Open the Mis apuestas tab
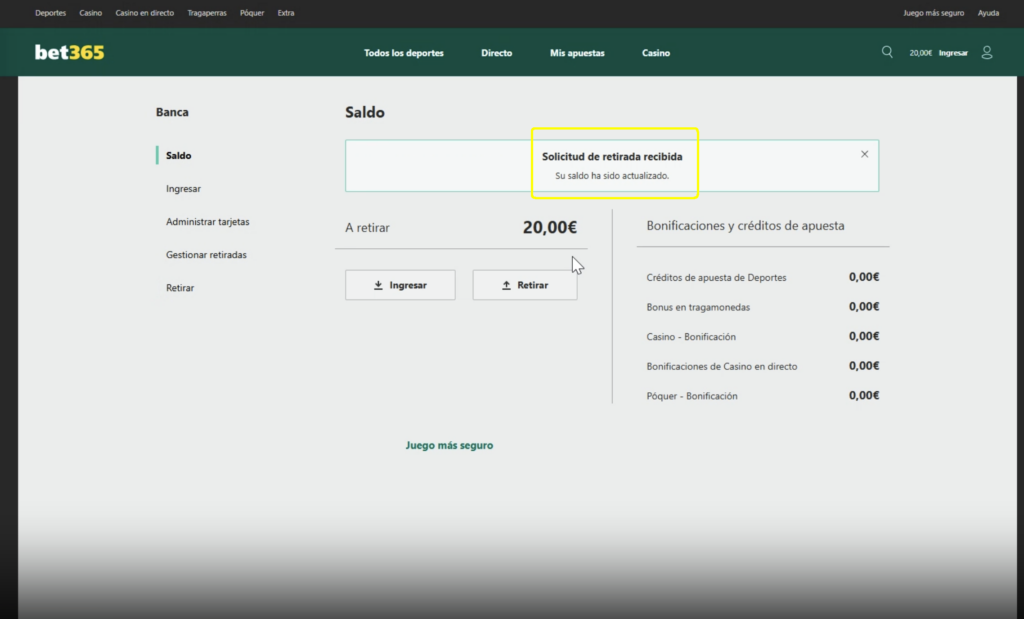The height and width of the screenshot is (619, 1024). coord(577,53)
